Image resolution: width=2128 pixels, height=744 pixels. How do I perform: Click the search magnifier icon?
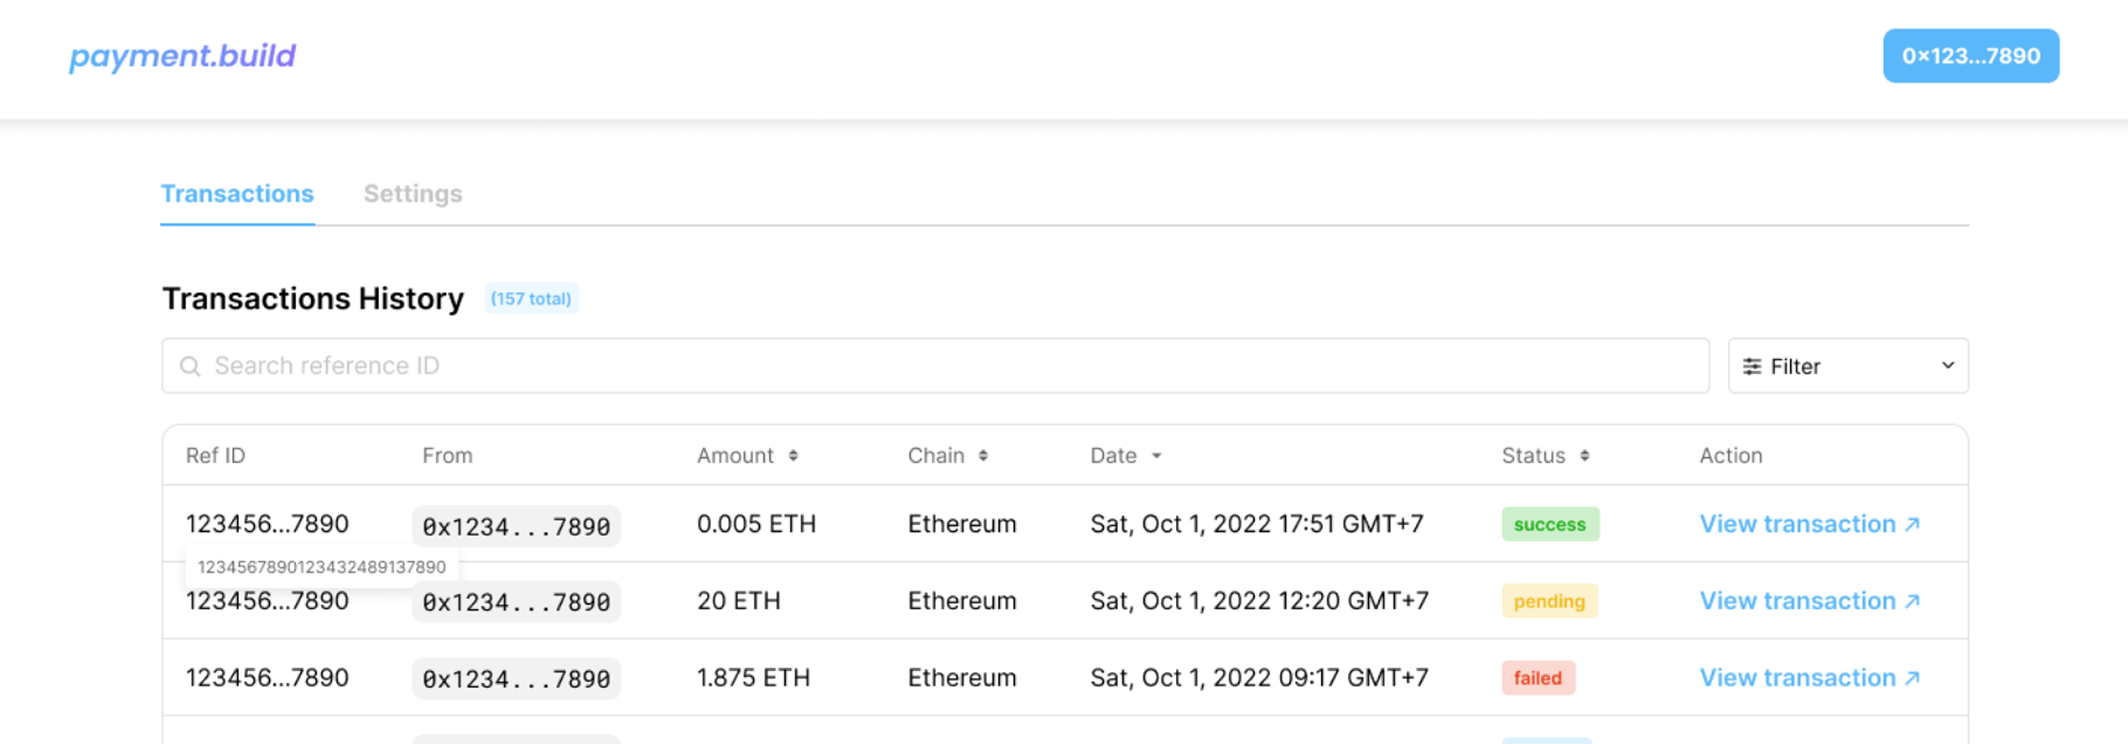point(190,366)
